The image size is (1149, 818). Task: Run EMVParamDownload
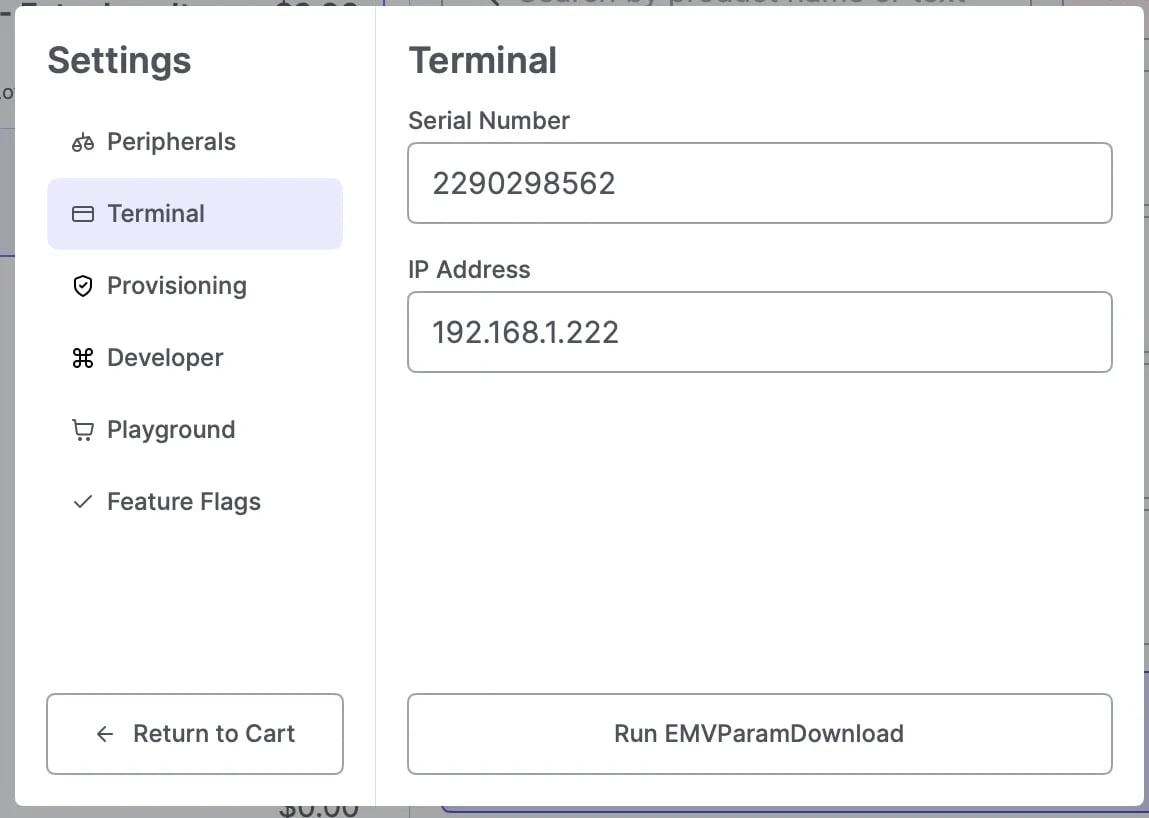(x=760, y=734)
